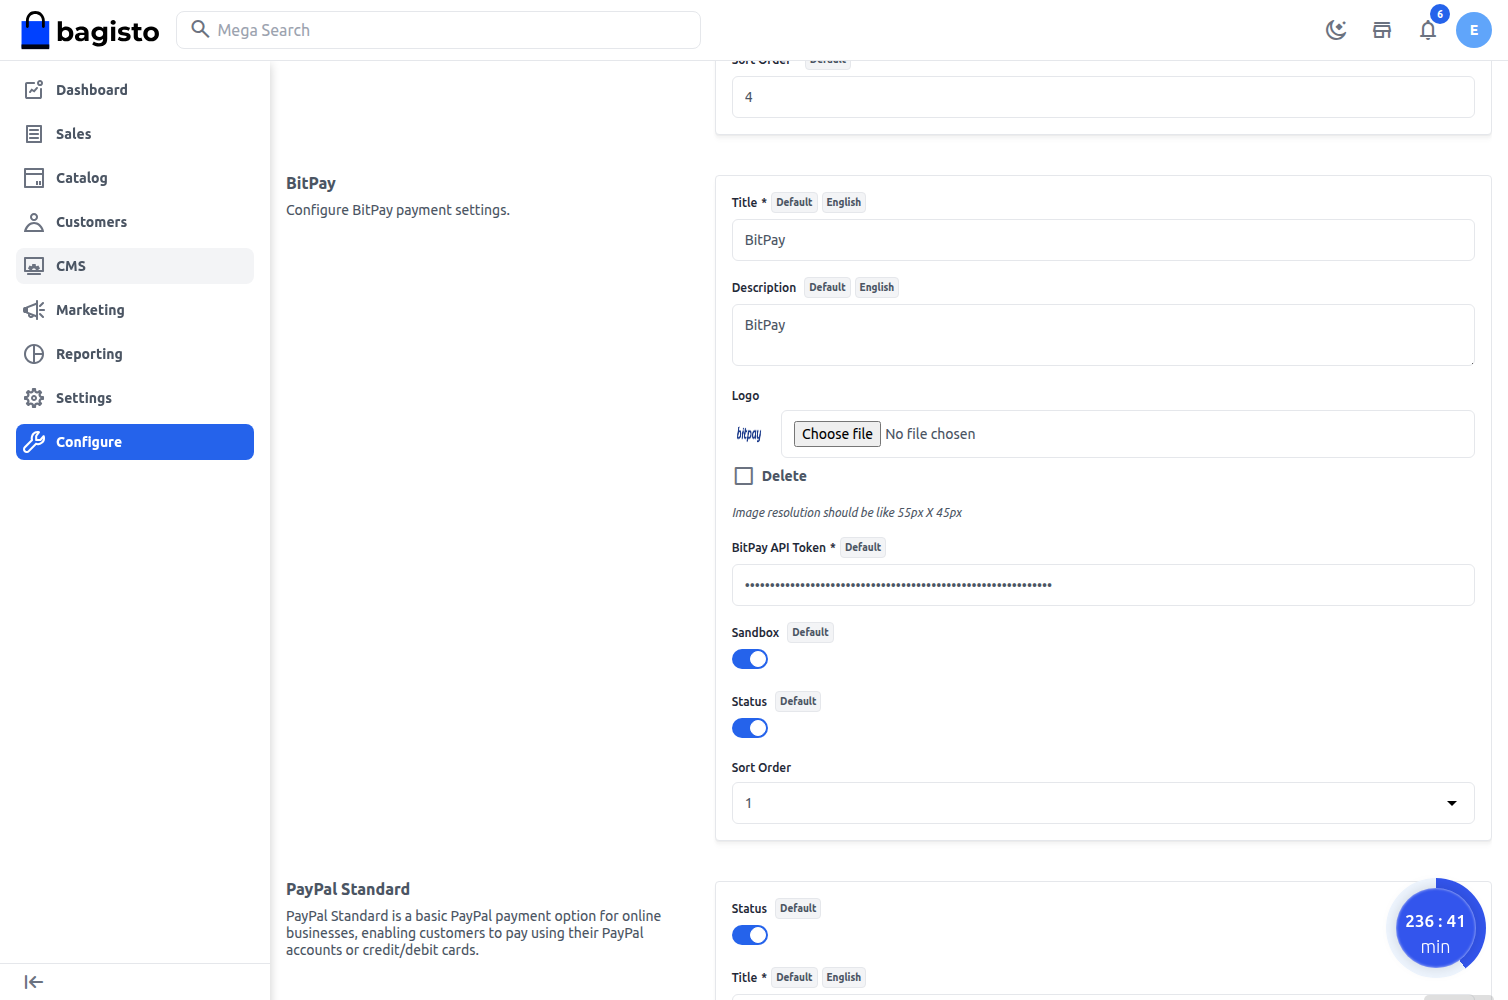Toggle the BitPay Sandbox switch
The height and width of the screenshot is (1000, 1508).
click(750, 659)
